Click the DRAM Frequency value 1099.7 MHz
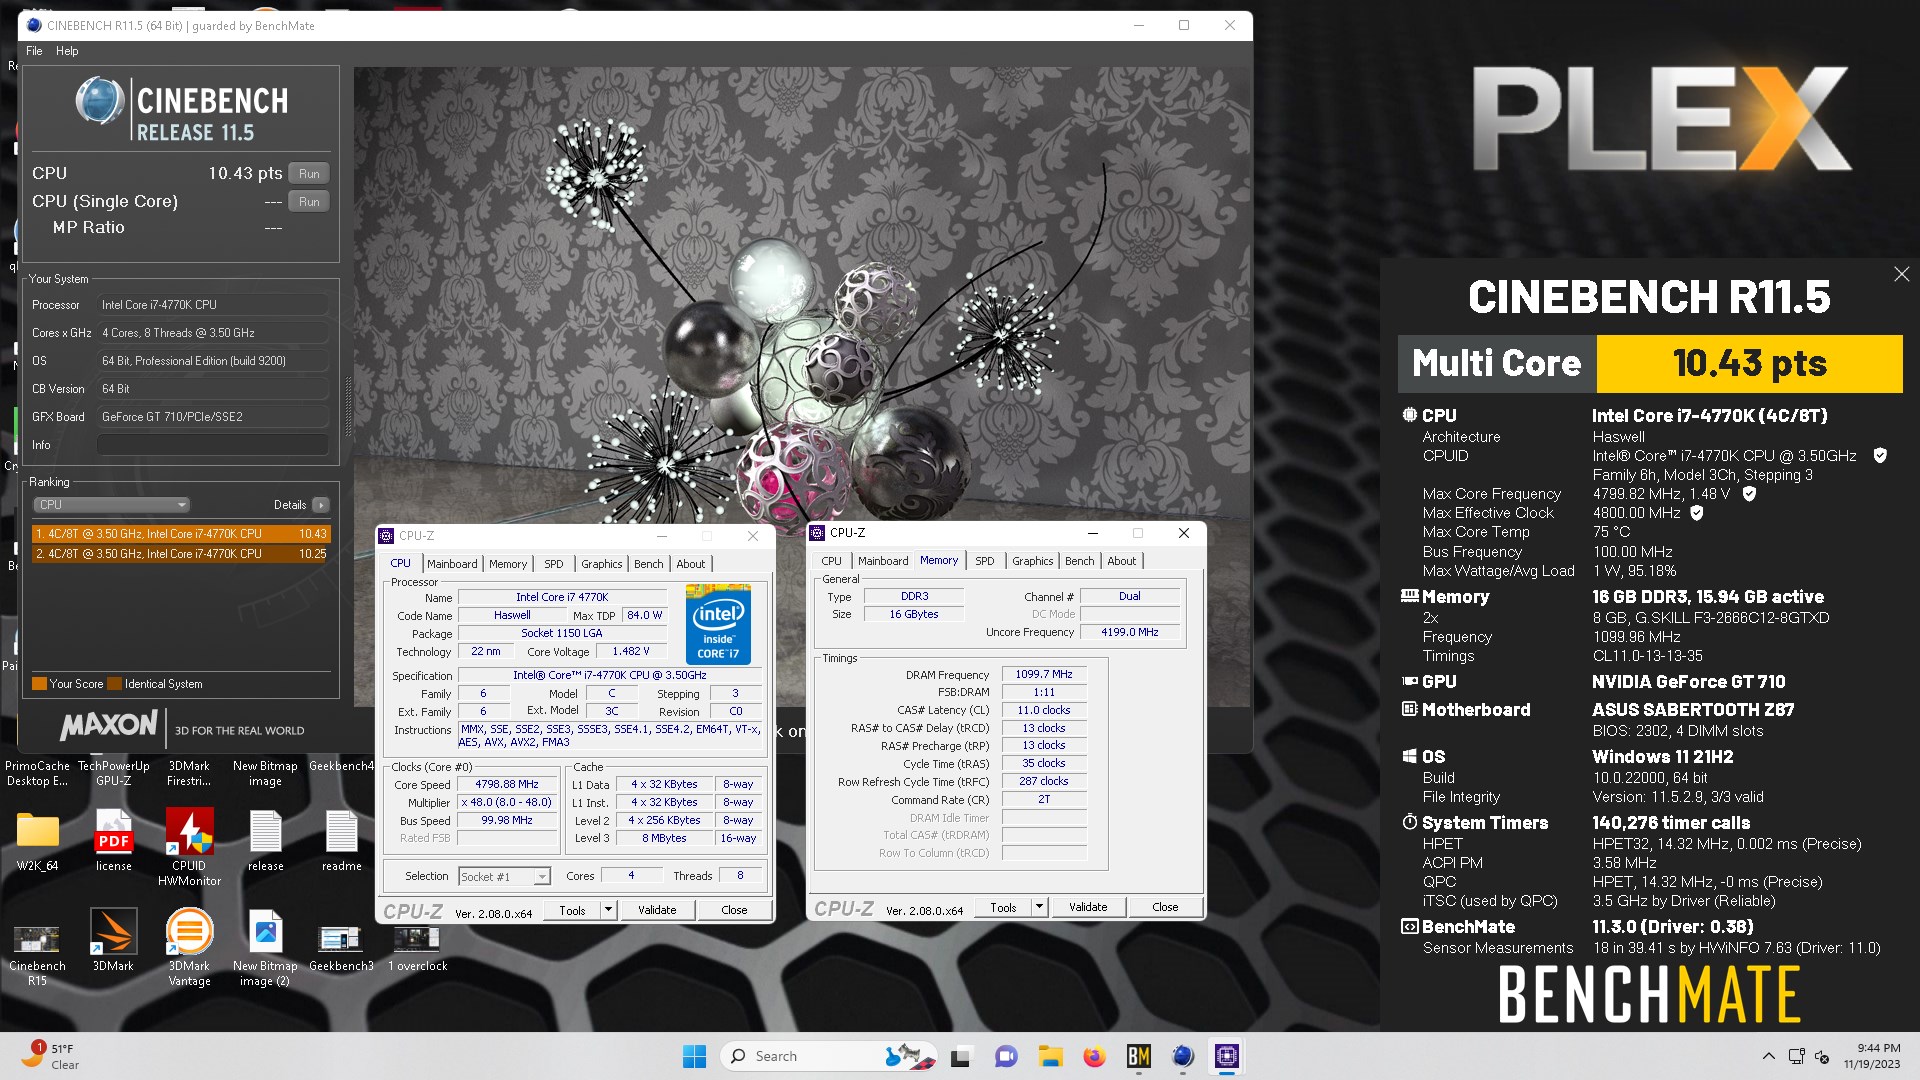The width and height of the screenshot is (1920, 1080). pyautogui.click(x=1043, y=675)
